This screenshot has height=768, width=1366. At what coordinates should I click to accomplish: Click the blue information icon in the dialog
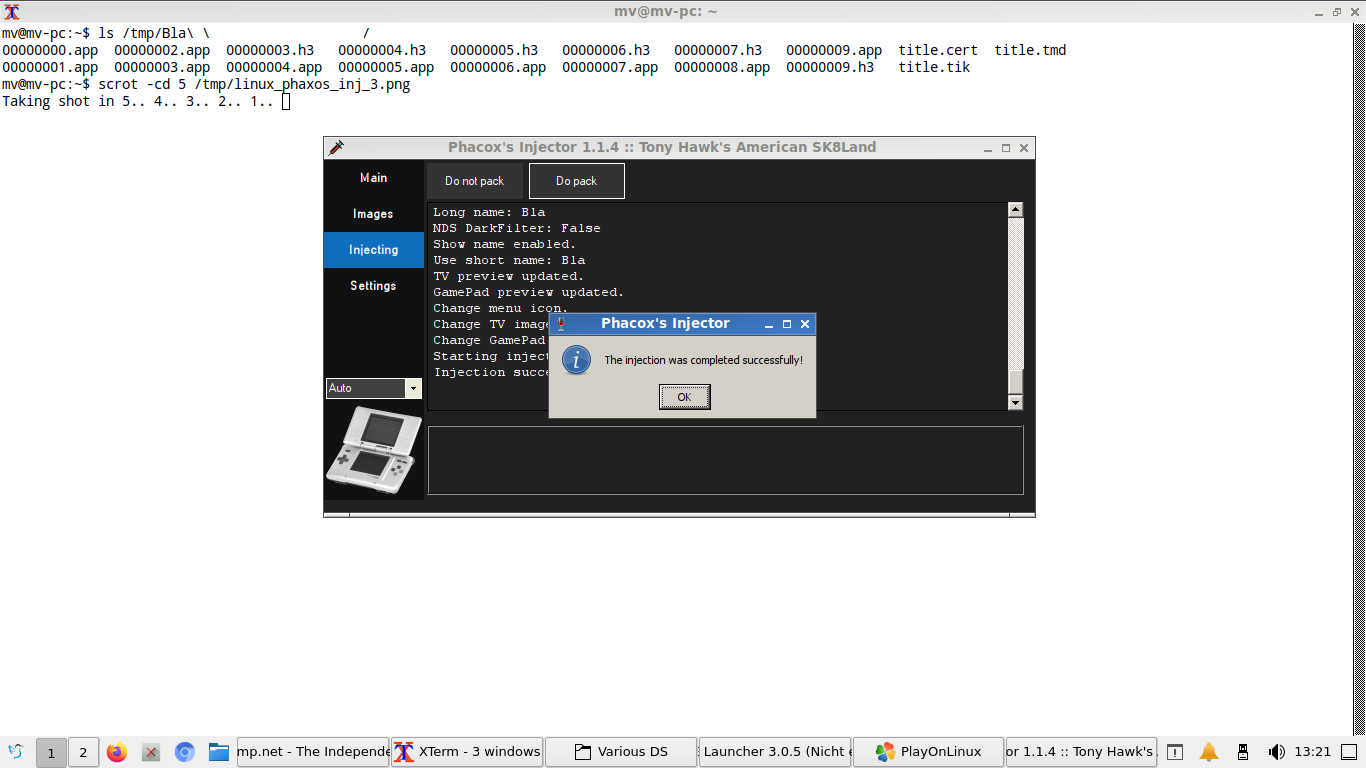pyautogui.click(x=577, y=360)
